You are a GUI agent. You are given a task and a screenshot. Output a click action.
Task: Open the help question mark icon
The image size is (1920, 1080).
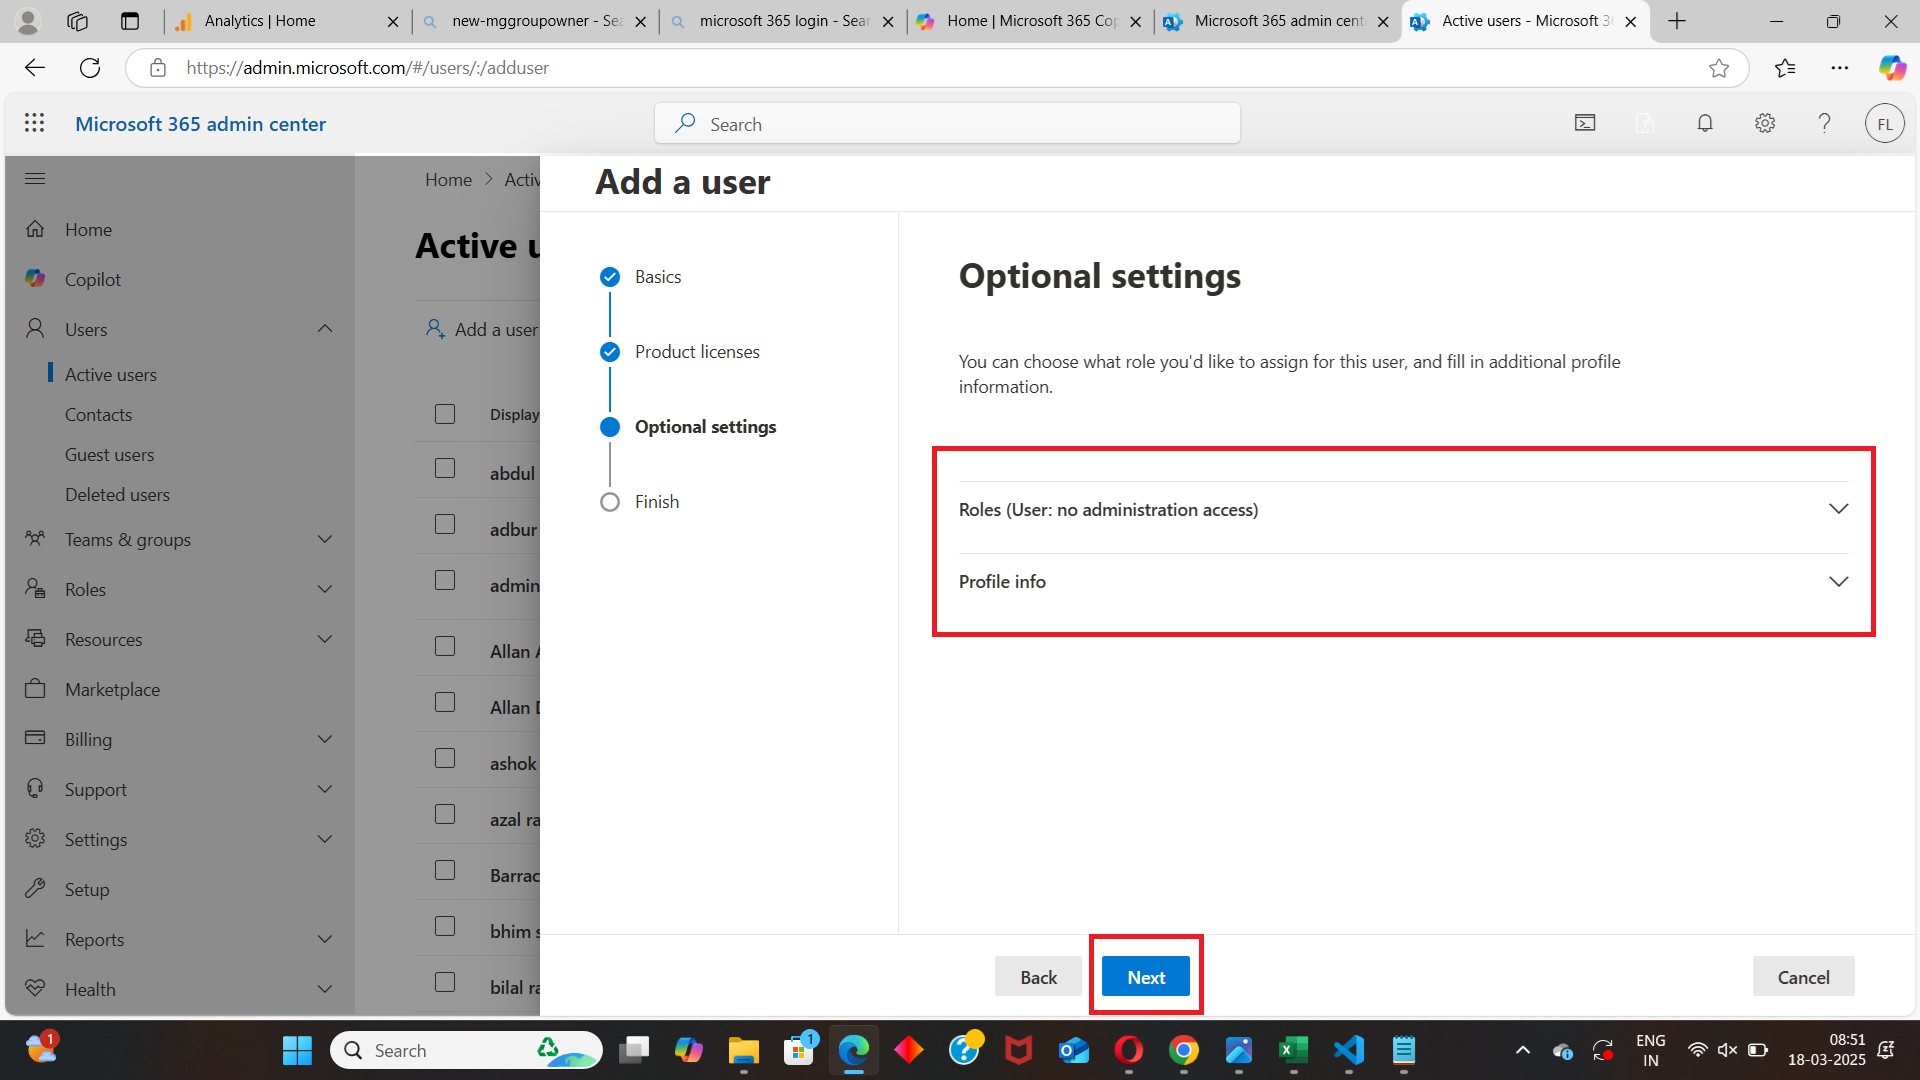click(1824, 123)
